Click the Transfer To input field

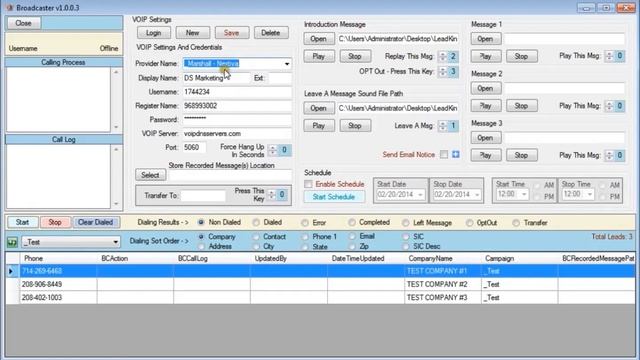pos(203,196)
